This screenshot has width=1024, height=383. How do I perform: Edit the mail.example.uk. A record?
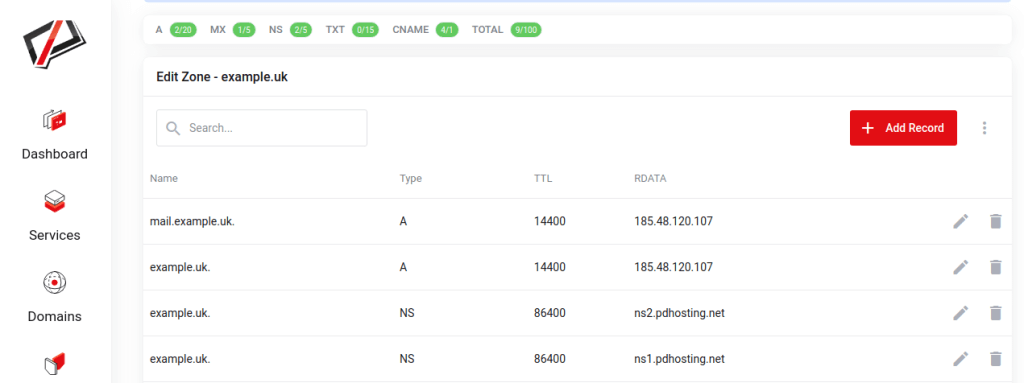click(960, 222)
